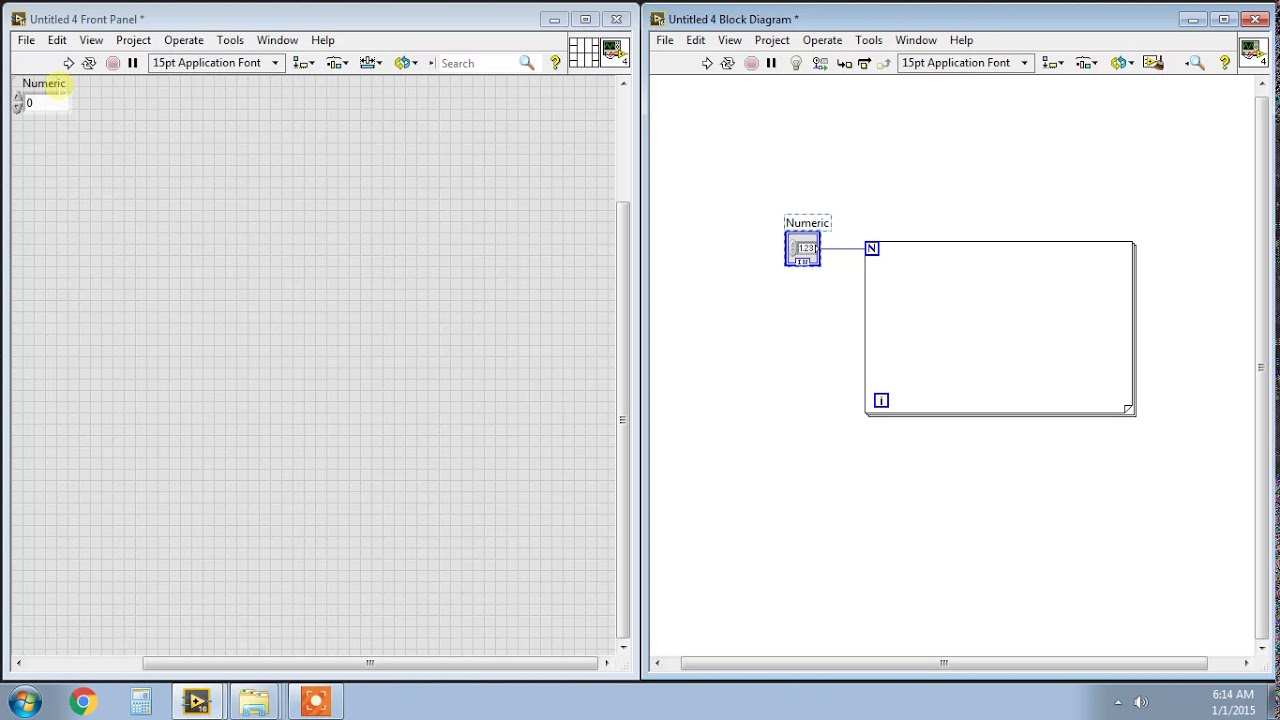Open Window menu in Block Diagram window
The image size is (1280, 720).
pyautogui.click(x=916, y=40)
